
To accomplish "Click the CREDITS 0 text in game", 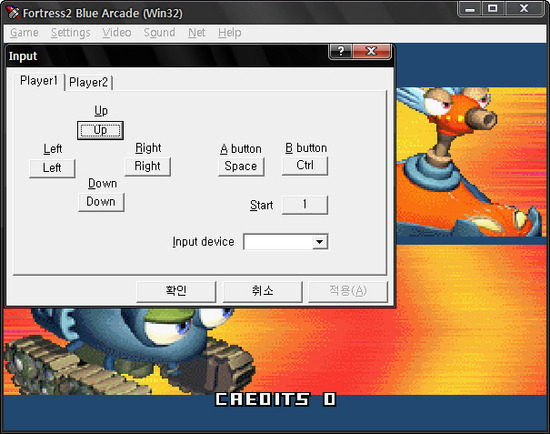I will click(x=276, y=399).
